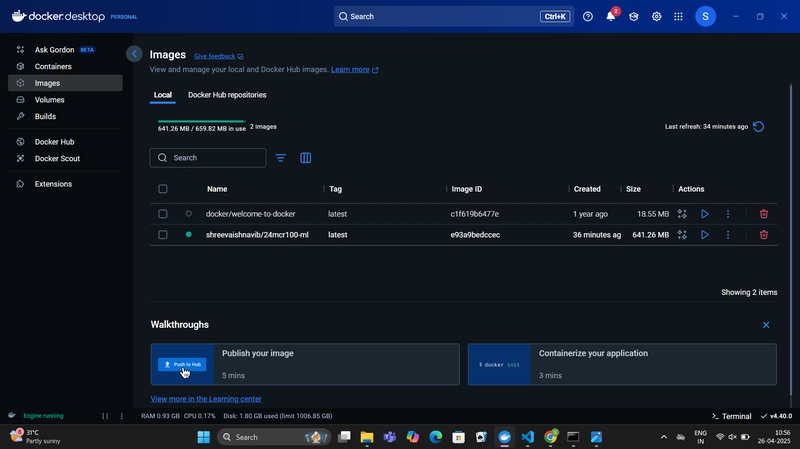Click the disk usage progress bar

pos(202,121)
